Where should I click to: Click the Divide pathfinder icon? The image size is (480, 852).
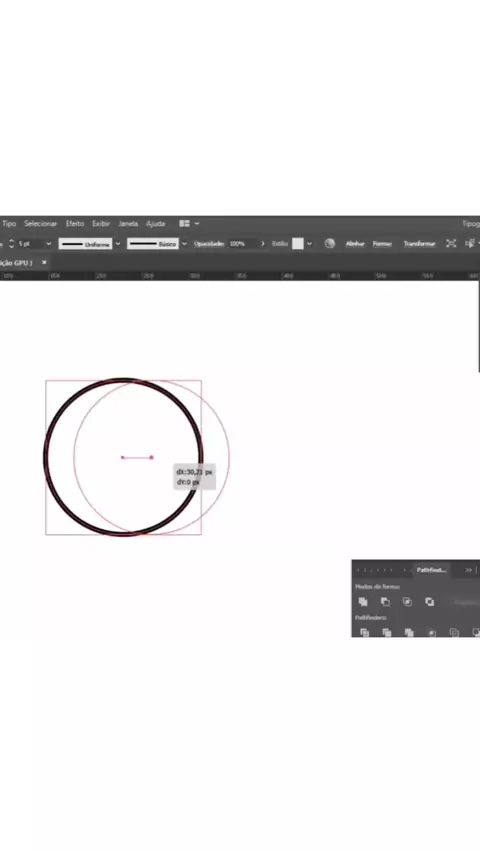click(x=365, y=632)
